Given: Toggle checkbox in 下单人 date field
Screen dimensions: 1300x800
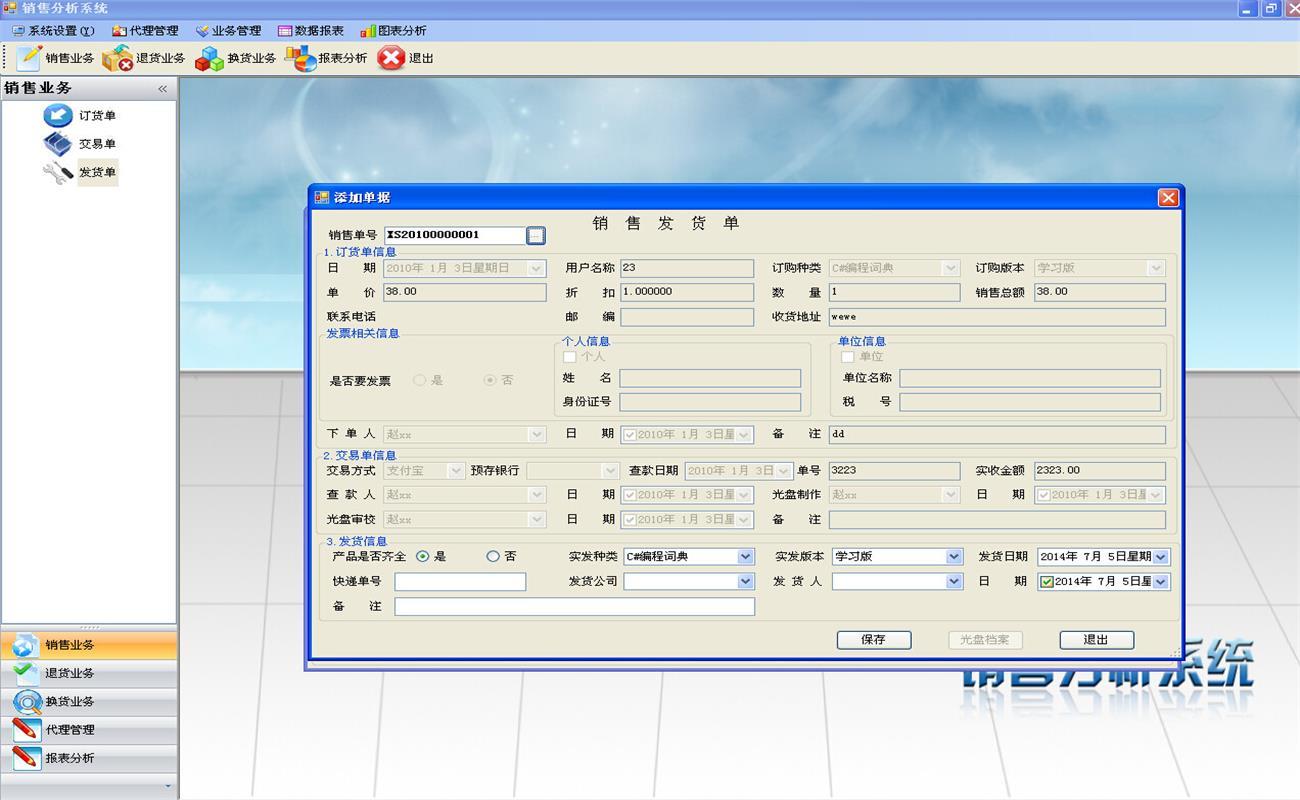Looking at the screenshot, I should click(x=630, y=435).
